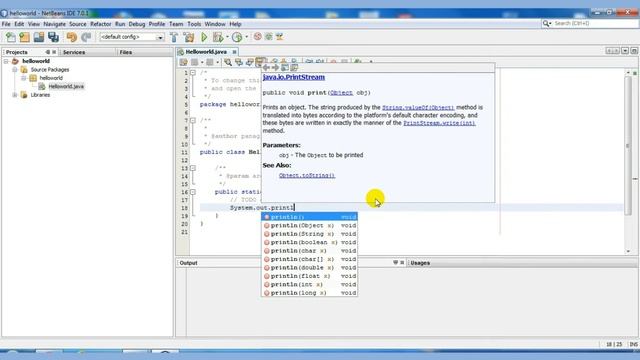Open the File menu
Image resolution: width=640 pixels, height=360 pixels.
(x=6, y=24)
